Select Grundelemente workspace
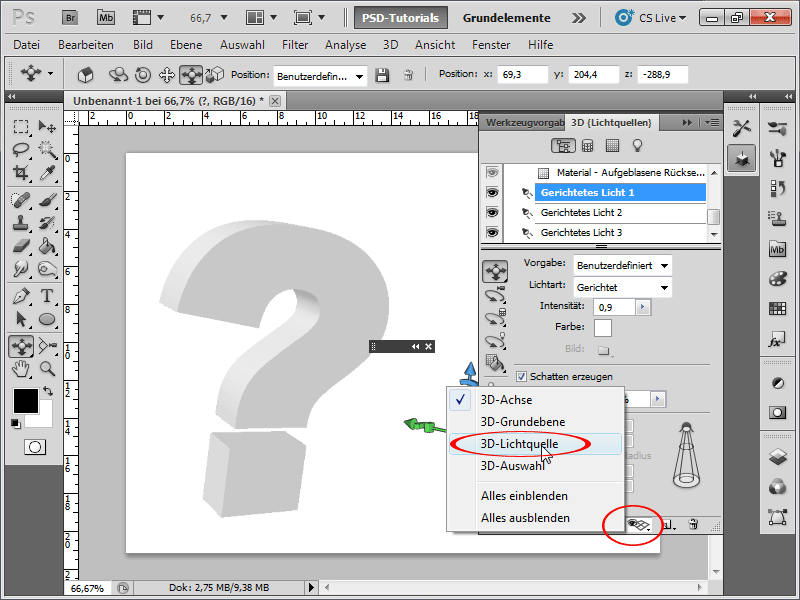This screenshot has height=600, width=800. point(506,18)
